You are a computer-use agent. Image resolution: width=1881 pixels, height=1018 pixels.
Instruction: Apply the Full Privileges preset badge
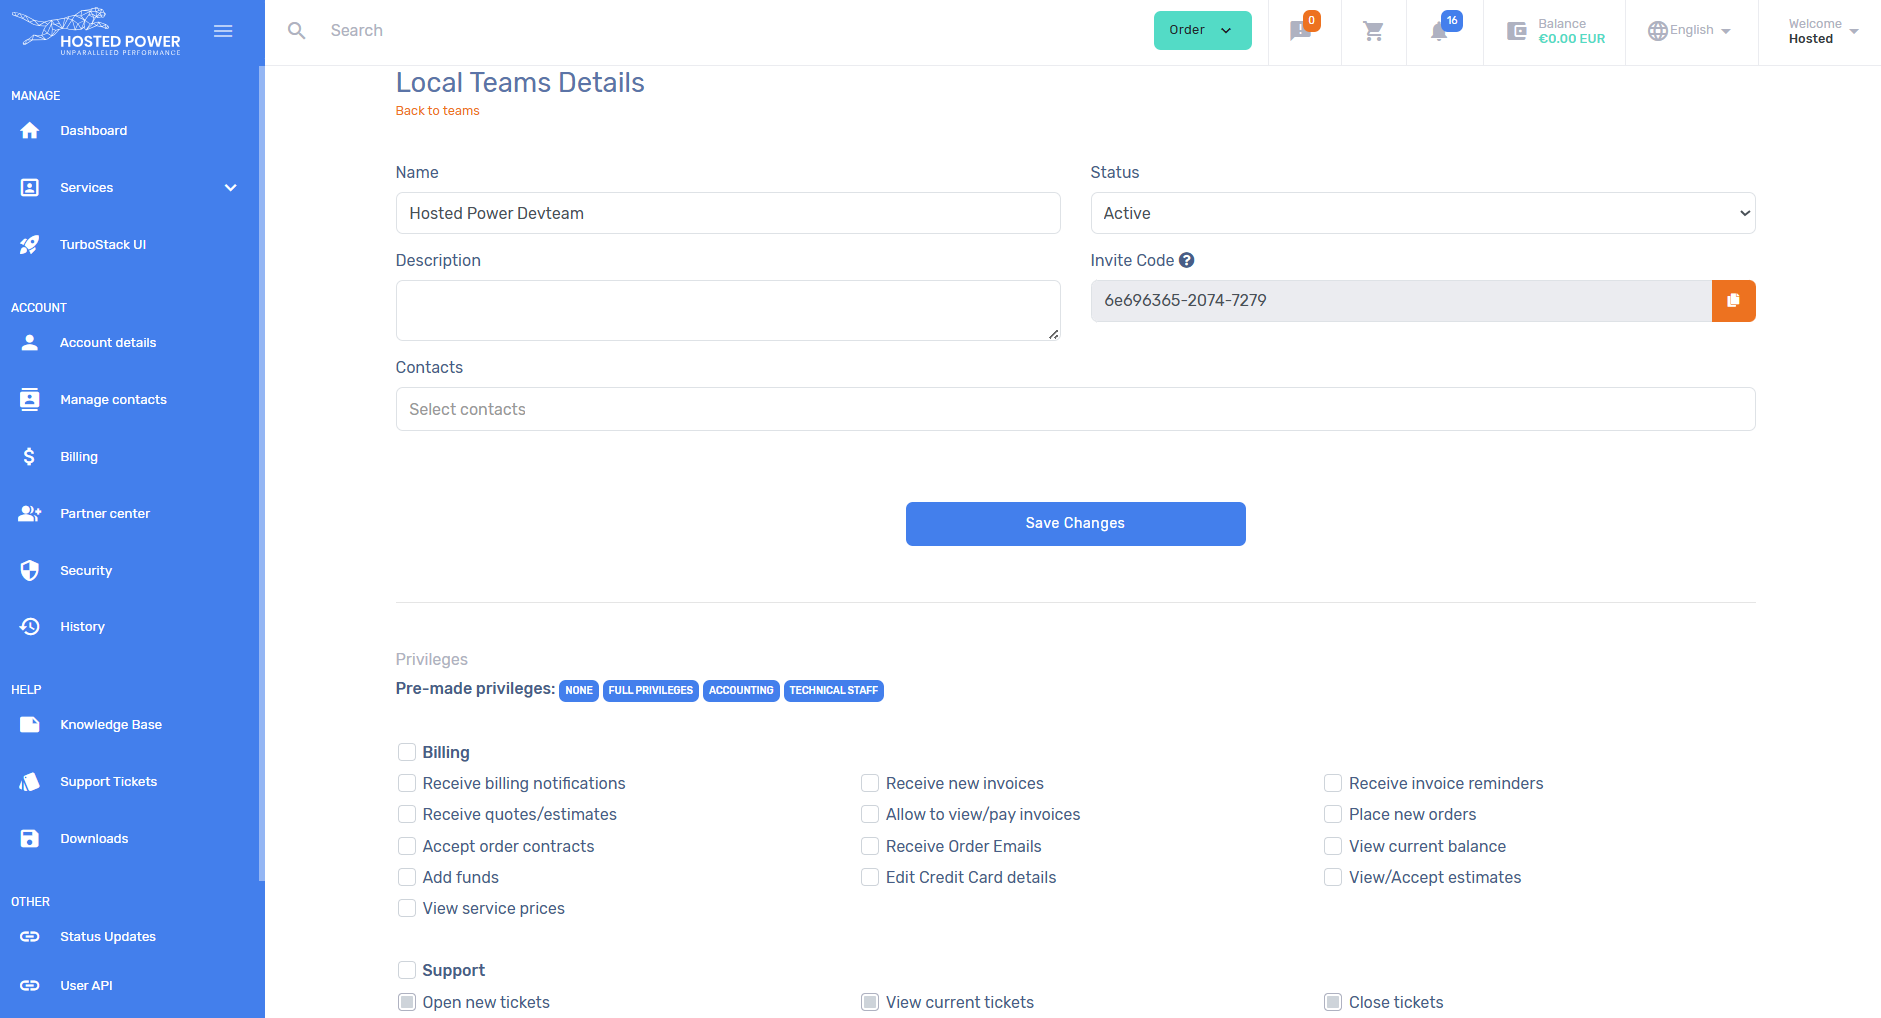[650, 690]
